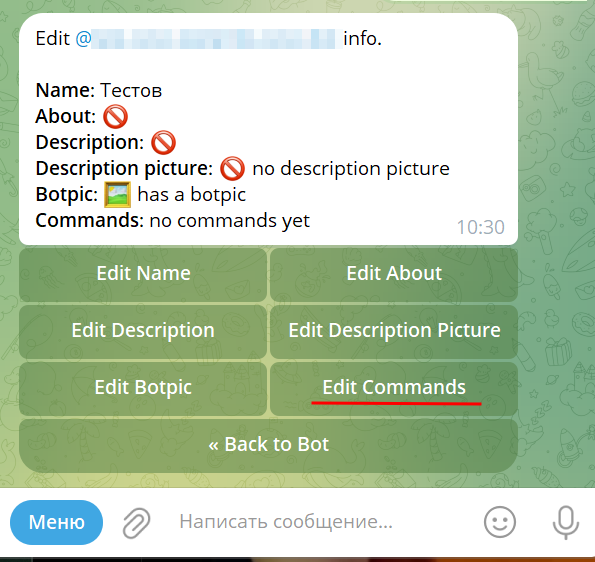Choose the Edit About button
The height and width of the screenshot is (562, 595).
394,274
